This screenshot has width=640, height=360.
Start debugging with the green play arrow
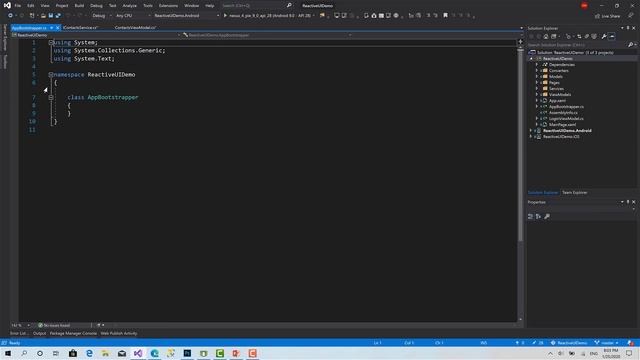(x=225, y=16)
